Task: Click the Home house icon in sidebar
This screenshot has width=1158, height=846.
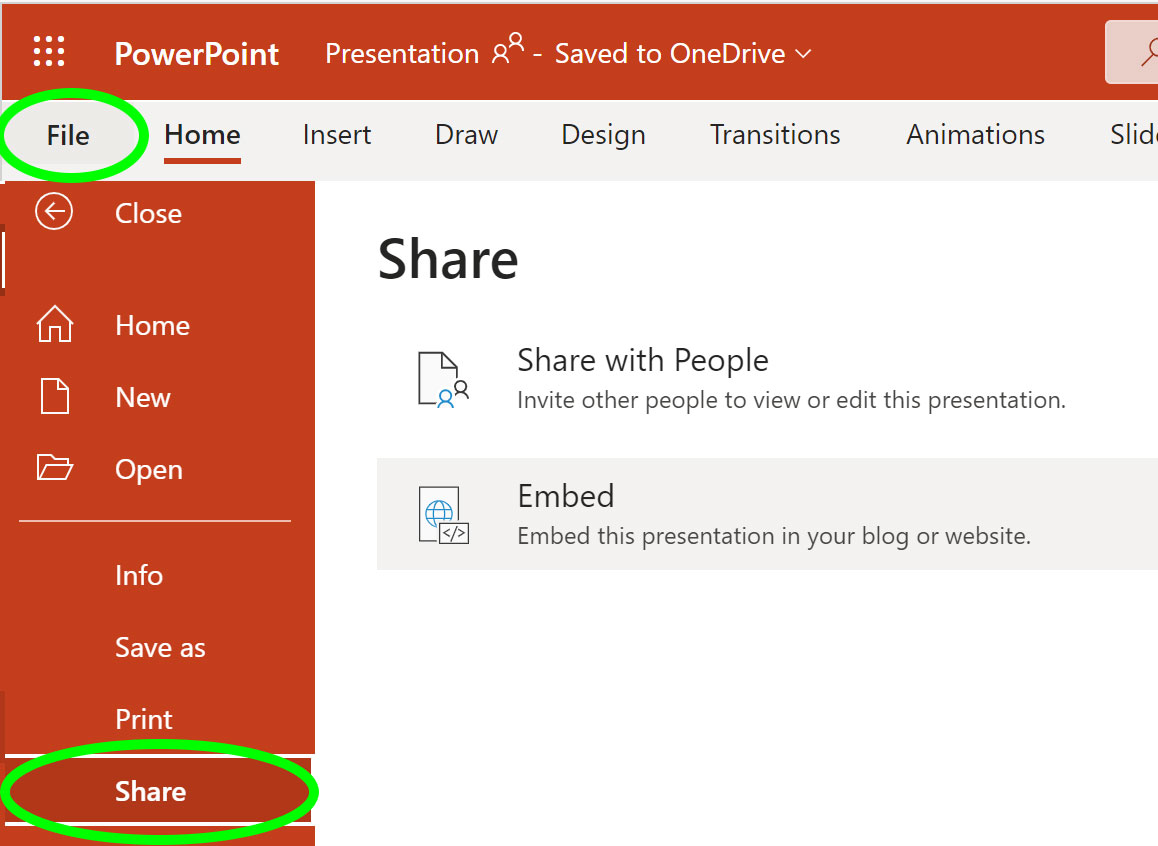Action: pos(55,324)
